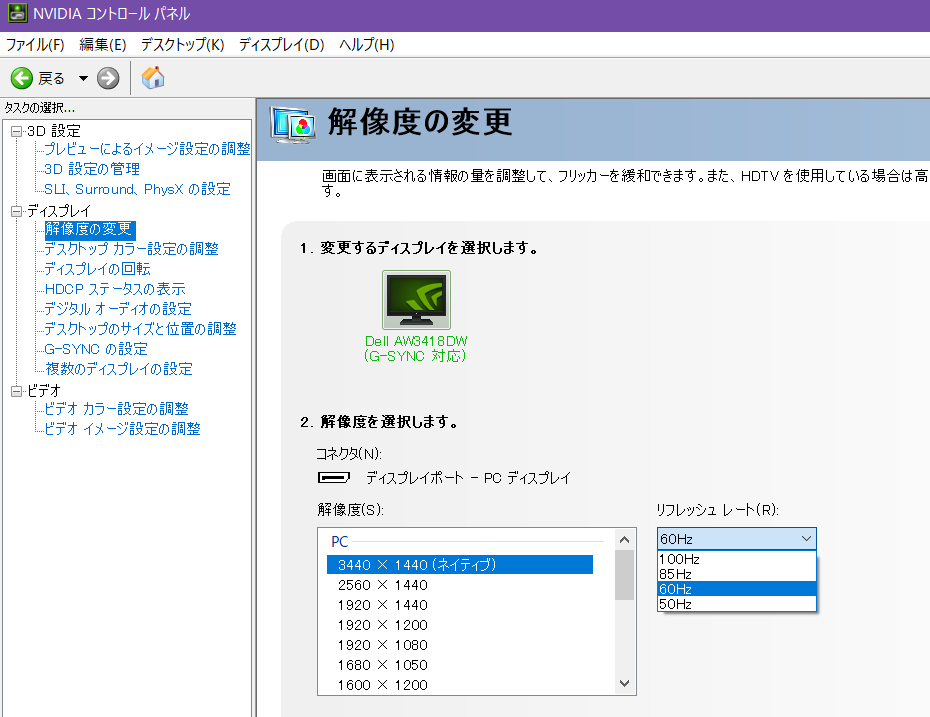
Task: Click ディスプレイ category label
Action: coord(59,211)
